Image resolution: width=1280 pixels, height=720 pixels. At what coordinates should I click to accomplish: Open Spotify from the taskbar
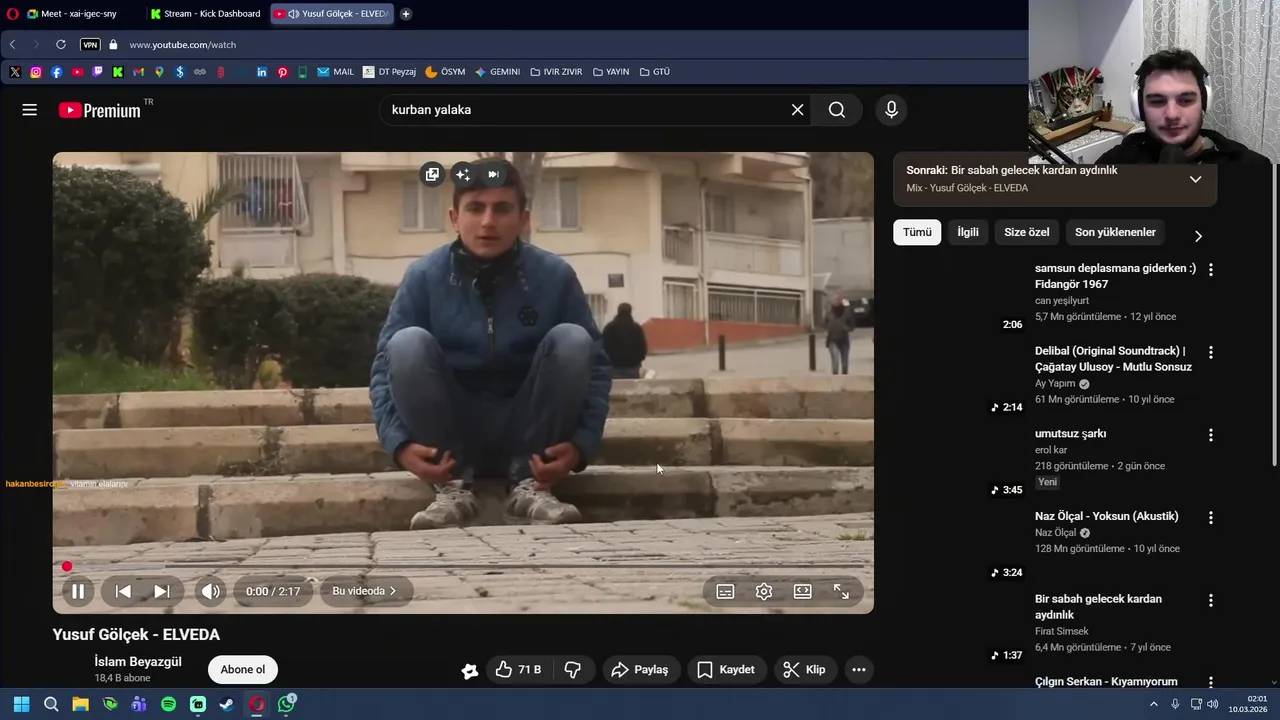168,704
